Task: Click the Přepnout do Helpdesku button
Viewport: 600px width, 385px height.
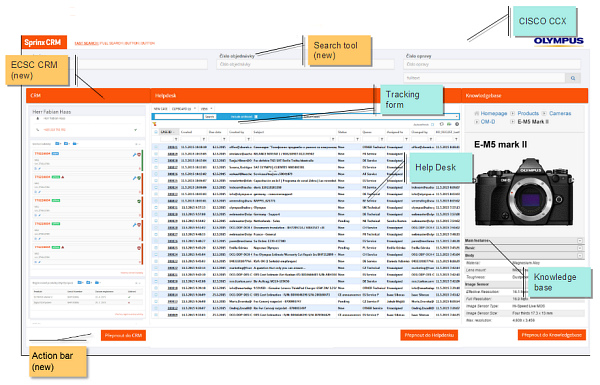Action: [429, 335]
